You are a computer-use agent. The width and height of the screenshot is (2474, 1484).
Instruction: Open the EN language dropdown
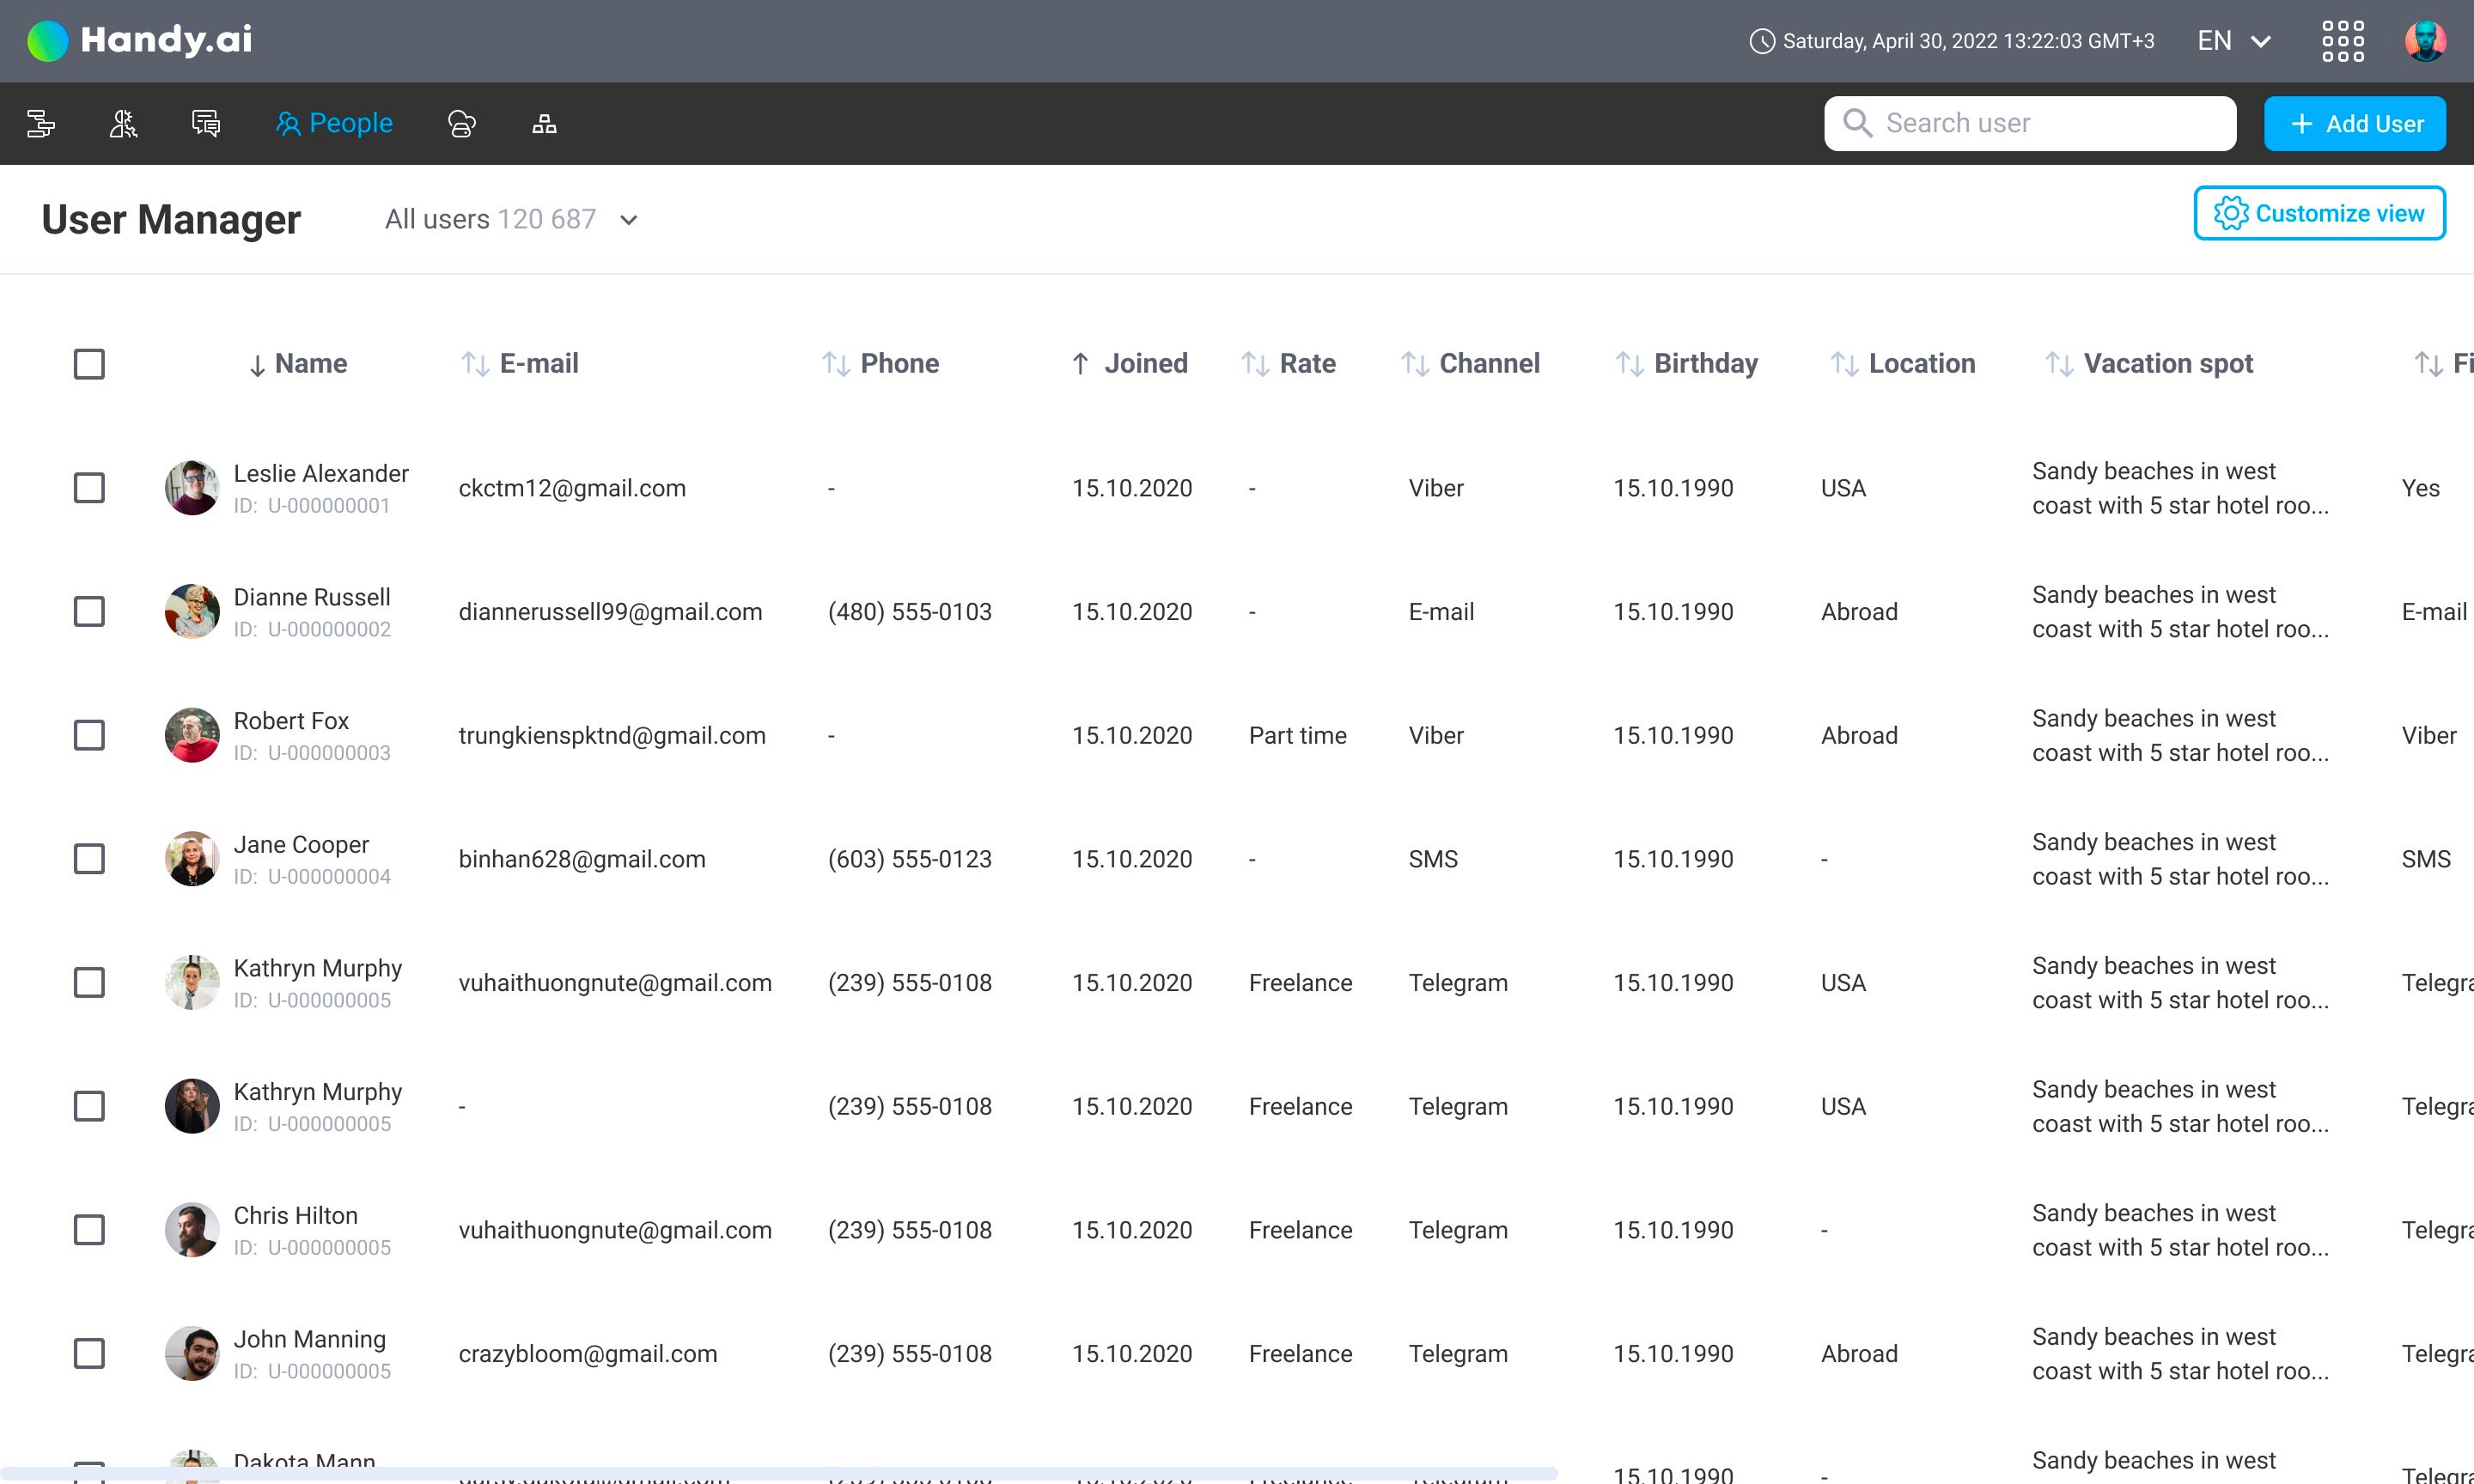(x=2233, y=41)
